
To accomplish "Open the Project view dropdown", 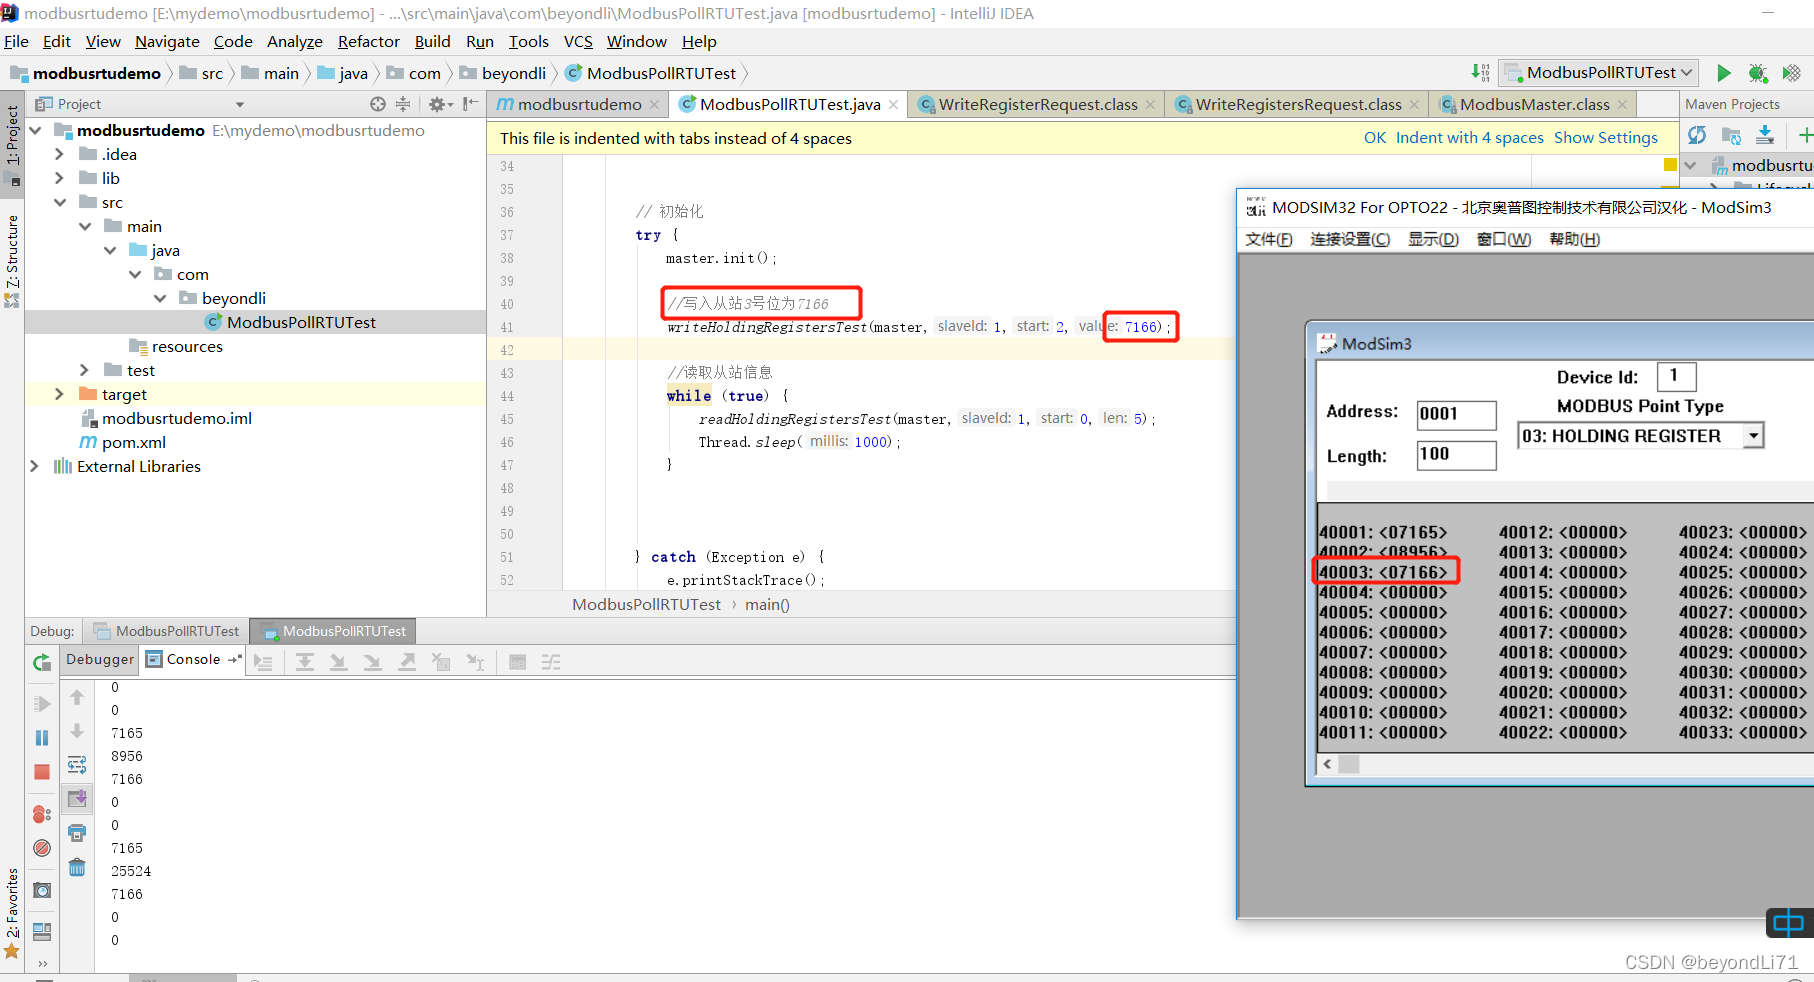I will [x=240, y=104].
